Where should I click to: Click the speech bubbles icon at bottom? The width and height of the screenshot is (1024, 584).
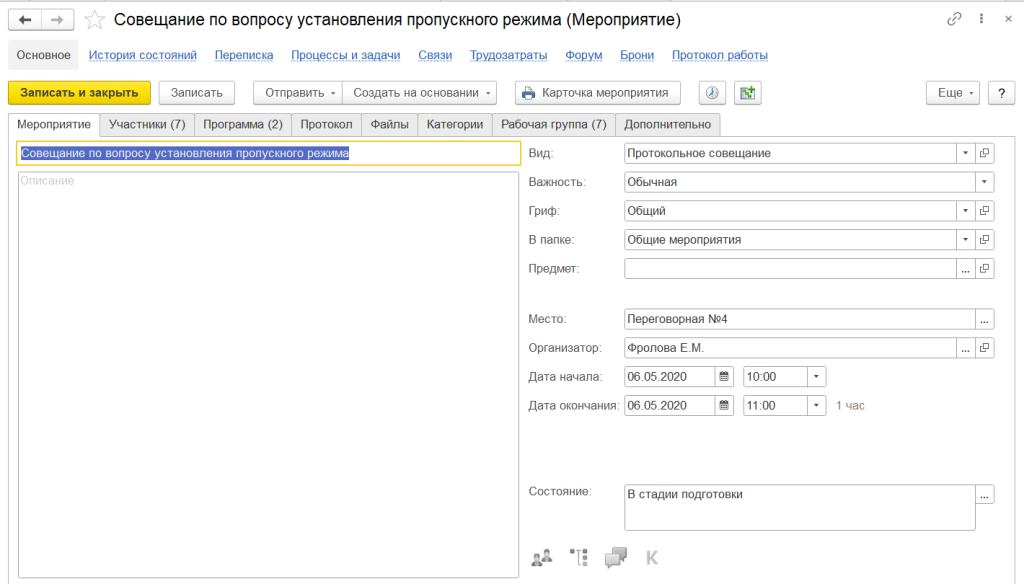click(x=616, y=557)
